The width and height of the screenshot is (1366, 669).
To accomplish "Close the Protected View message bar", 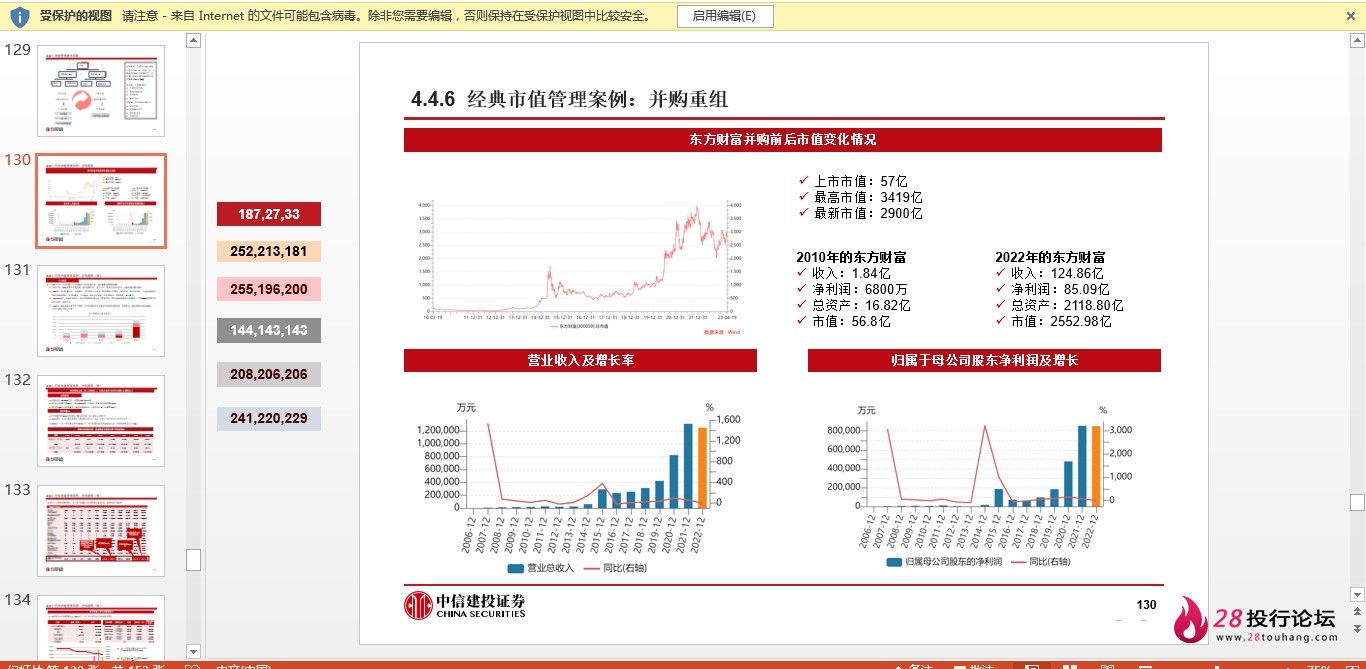I will (x=1350, y=16).
